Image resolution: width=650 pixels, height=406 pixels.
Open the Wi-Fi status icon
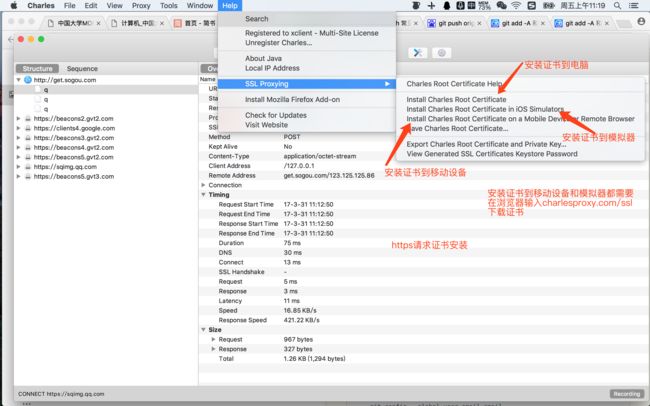pos(516,5)
